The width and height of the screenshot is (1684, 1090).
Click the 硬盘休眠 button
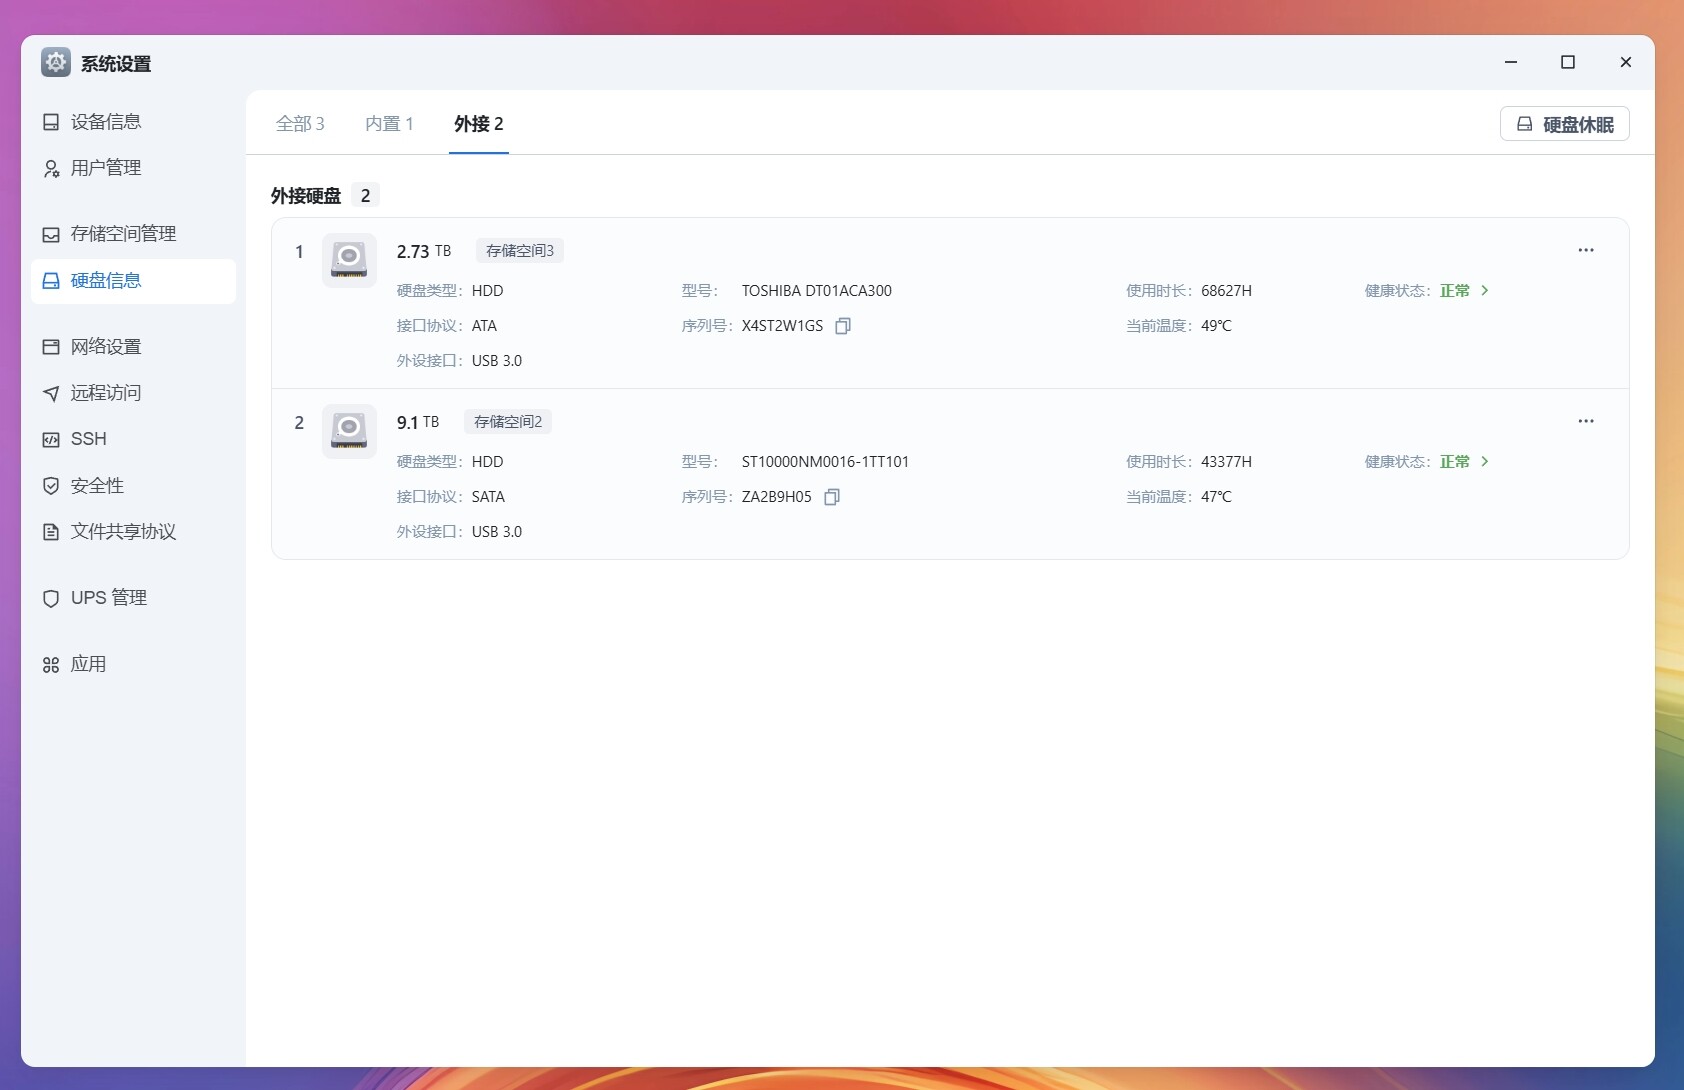1565,124
